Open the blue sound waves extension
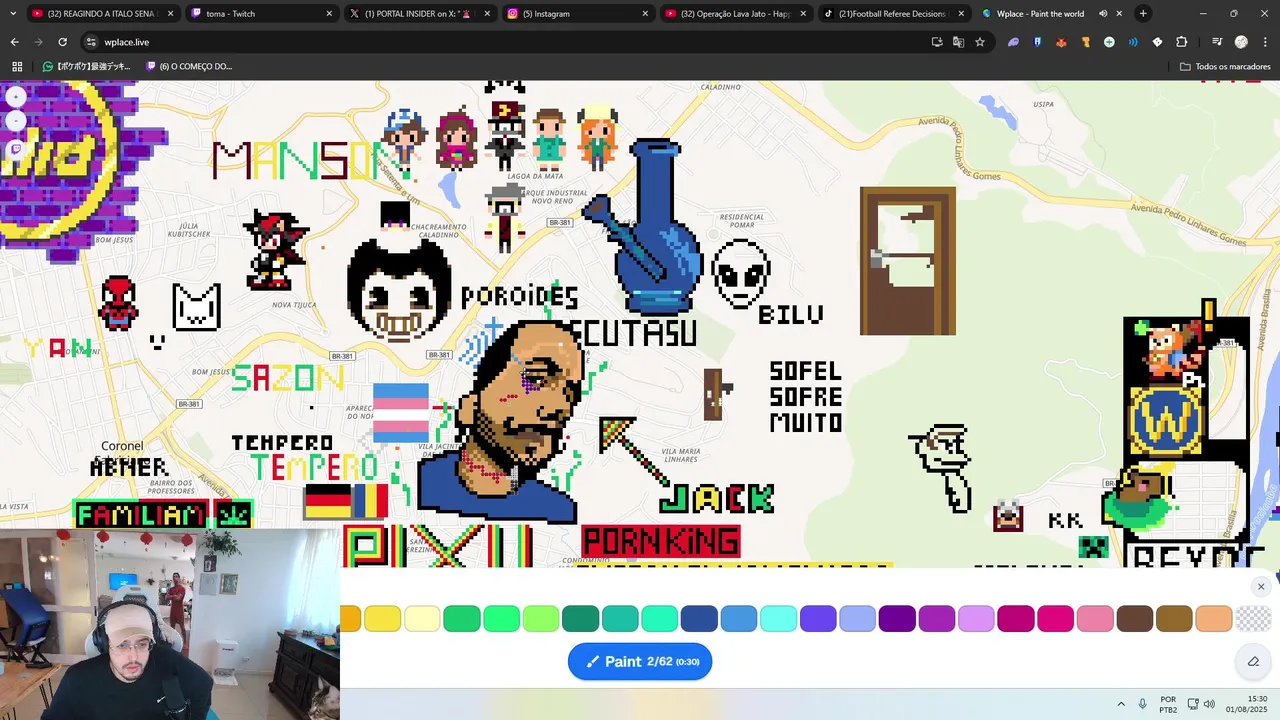 (1133, 42)
